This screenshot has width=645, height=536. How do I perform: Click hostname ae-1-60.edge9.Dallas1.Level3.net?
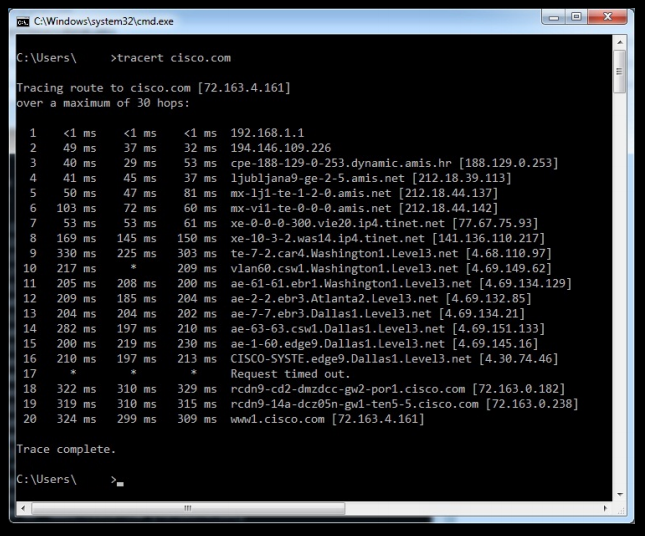(338, 344)
